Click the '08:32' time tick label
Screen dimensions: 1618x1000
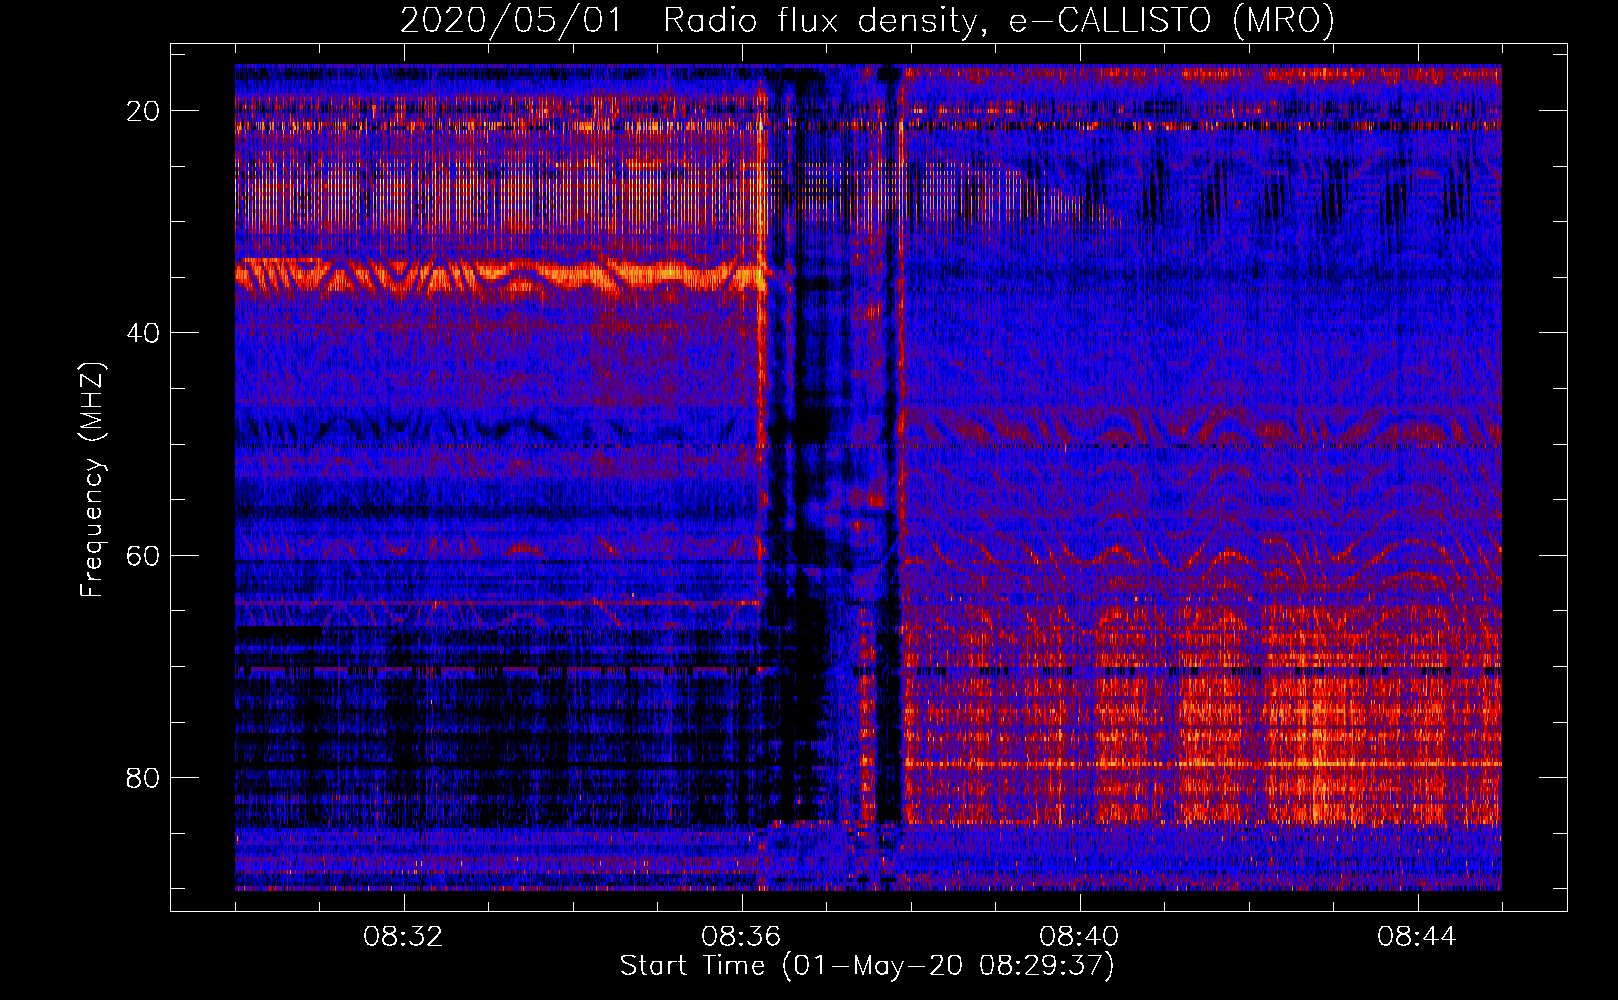coord(403,937)
